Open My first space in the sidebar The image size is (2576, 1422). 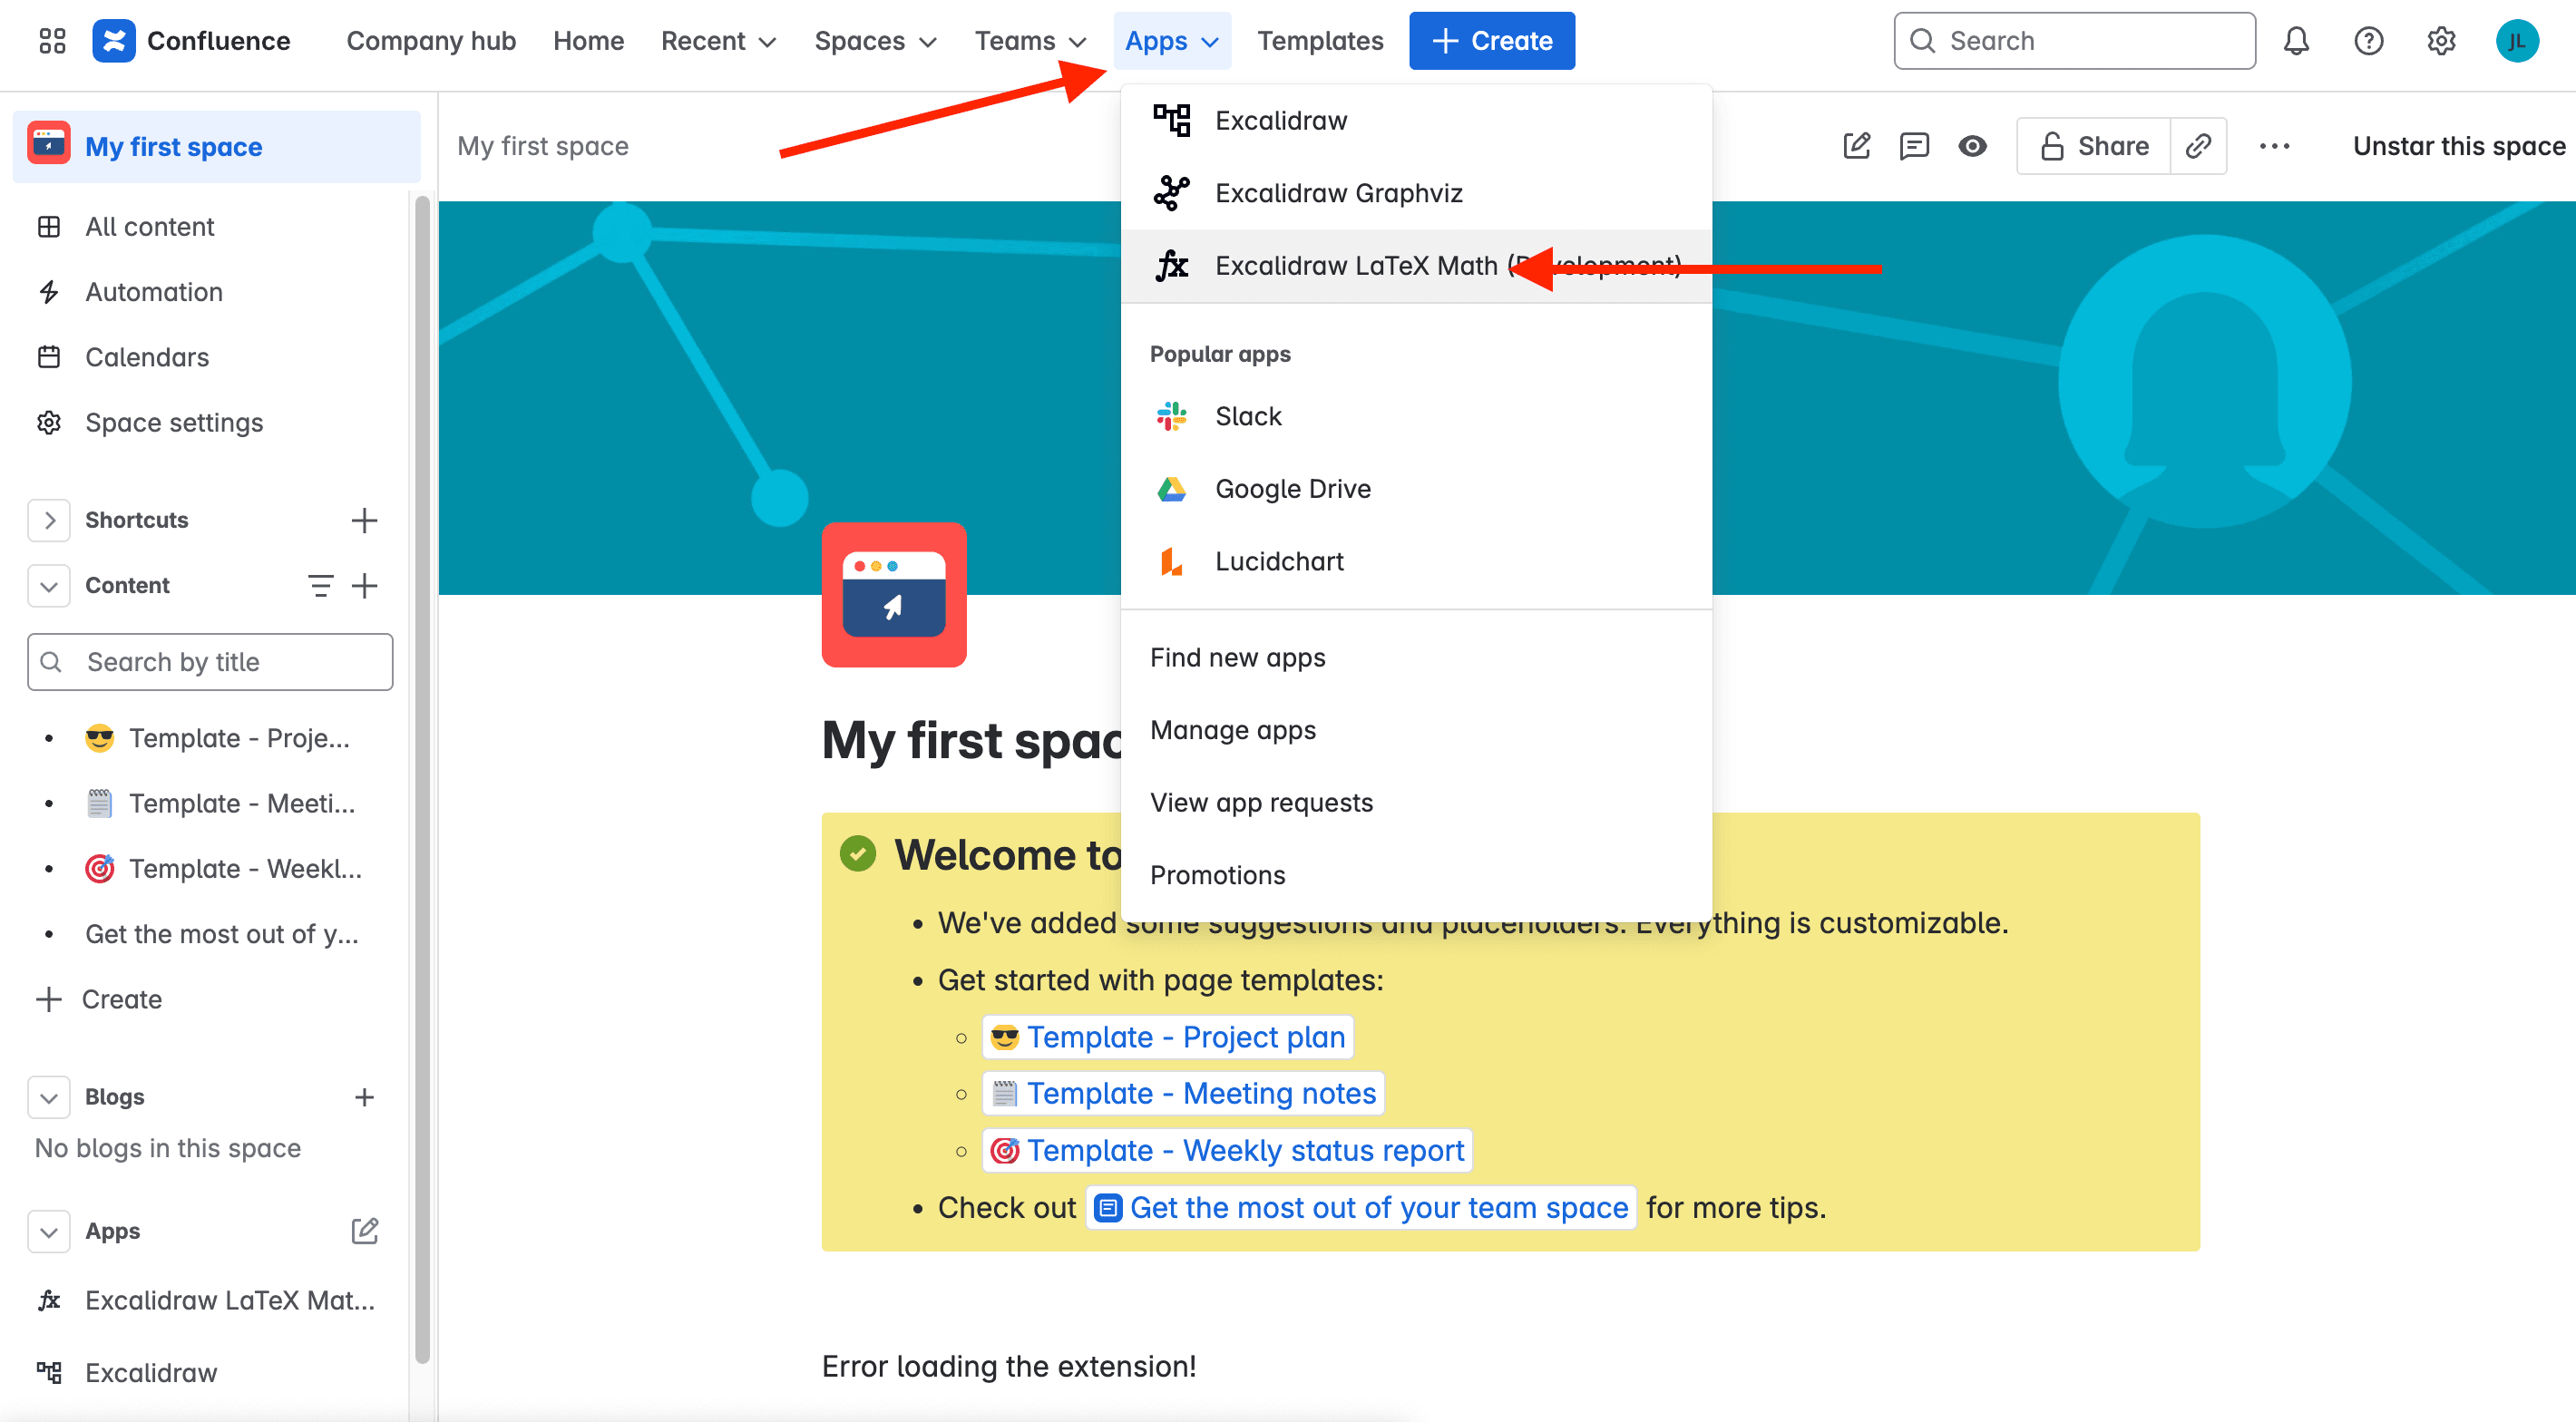tap(217, 147)
